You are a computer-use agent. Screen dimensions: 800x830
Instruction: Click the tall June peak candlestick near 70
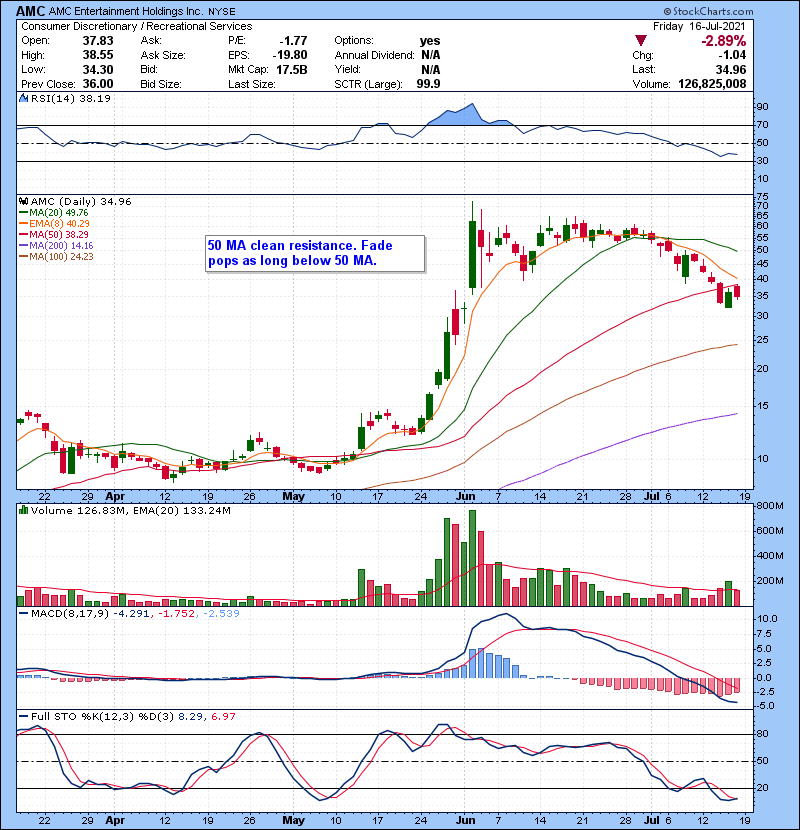[472, 248]
